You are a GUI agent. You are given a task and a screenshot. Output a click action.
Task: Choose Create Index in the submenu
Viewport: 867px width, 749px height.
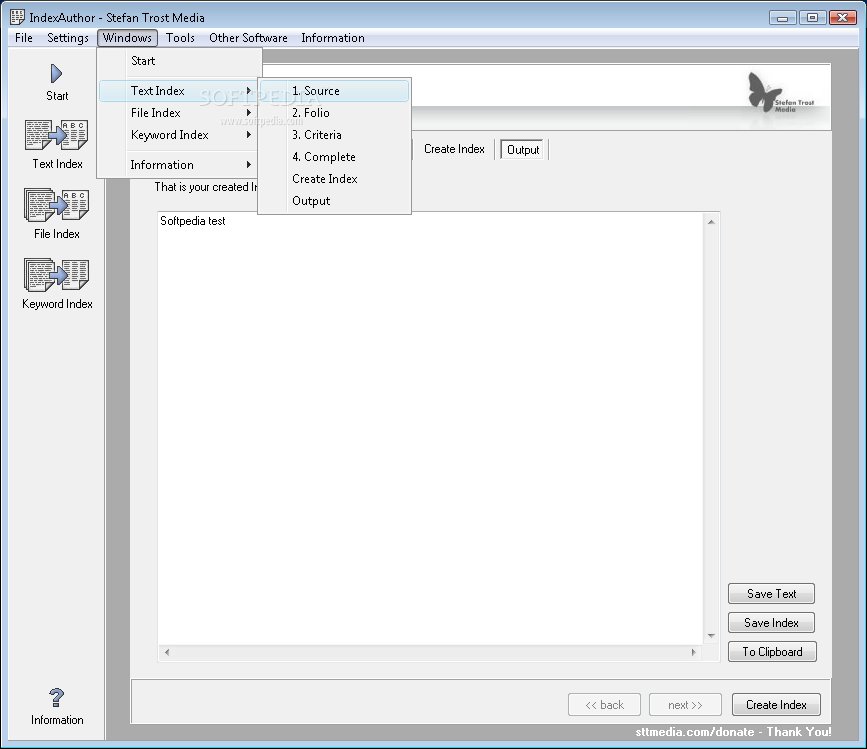pyautogui.click(x=335, y=179)
